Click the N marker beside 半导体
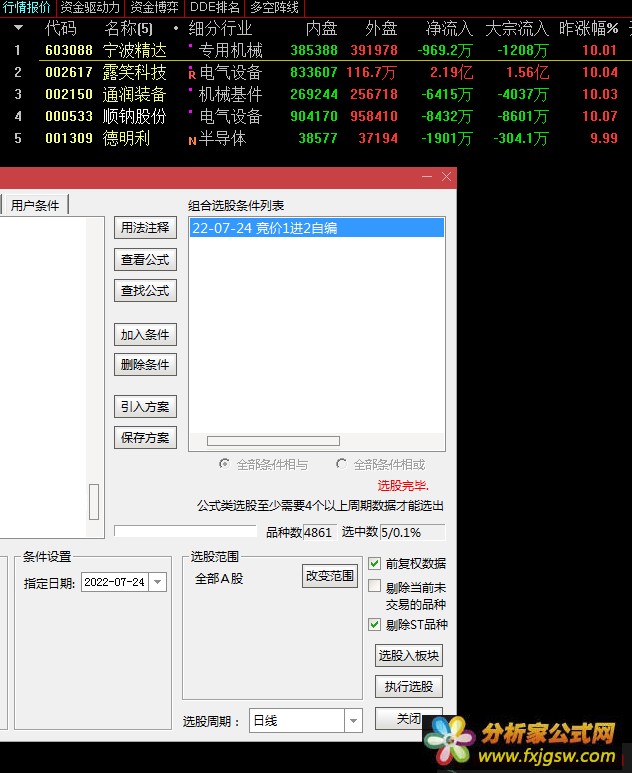 point(192,141)
